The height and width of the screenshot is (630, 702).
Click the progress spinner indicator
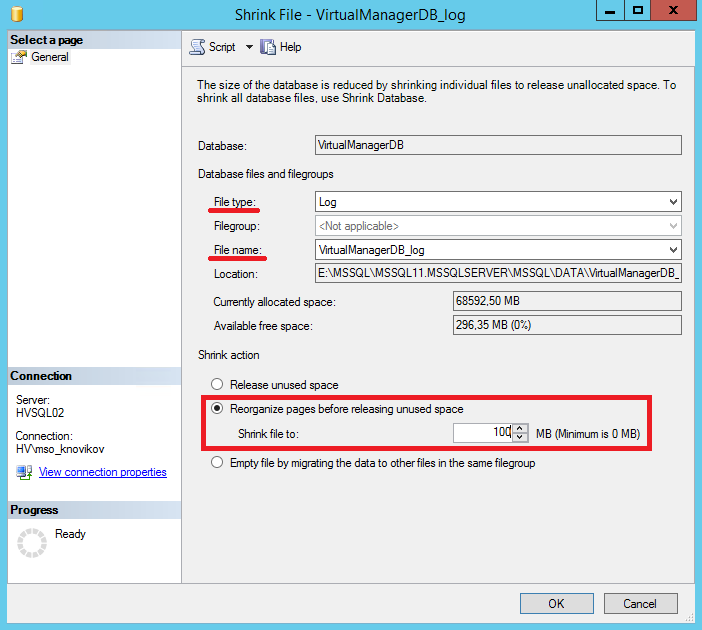tap(32, 543)
